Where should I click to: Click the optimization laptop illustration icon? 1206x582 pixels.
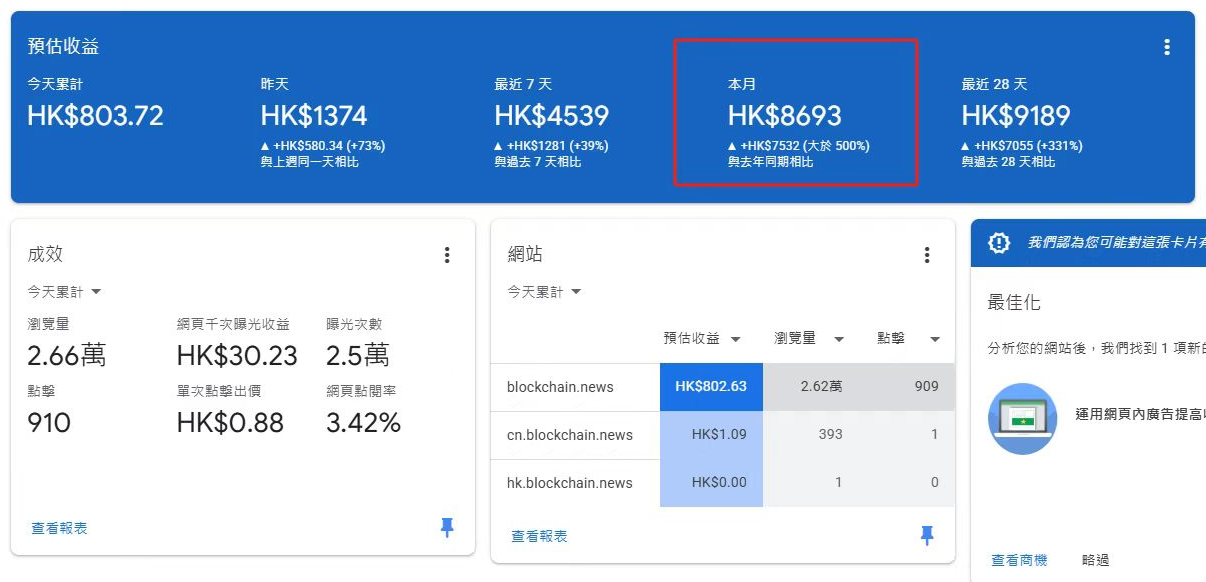click(x=1022, y=419)
